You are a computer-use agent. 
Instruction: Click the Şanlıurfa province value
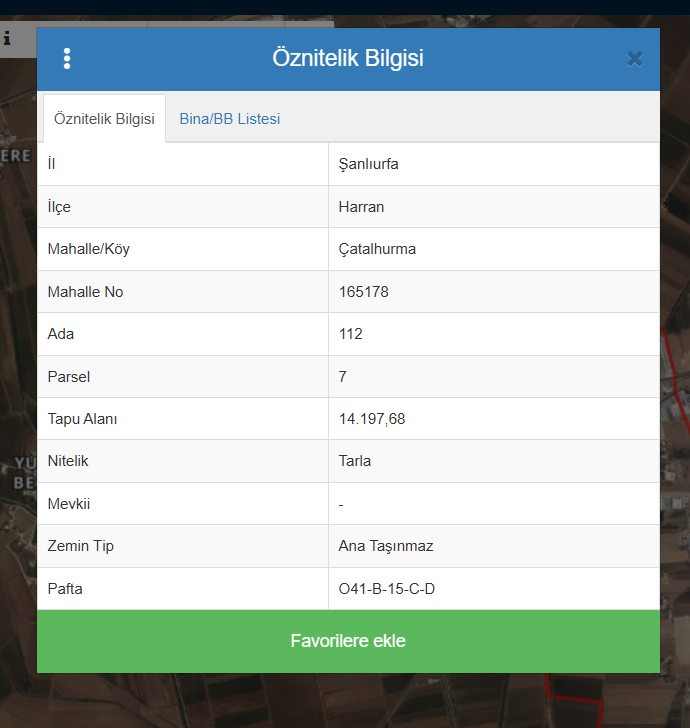pyautogui.click(x=369, y=164)
